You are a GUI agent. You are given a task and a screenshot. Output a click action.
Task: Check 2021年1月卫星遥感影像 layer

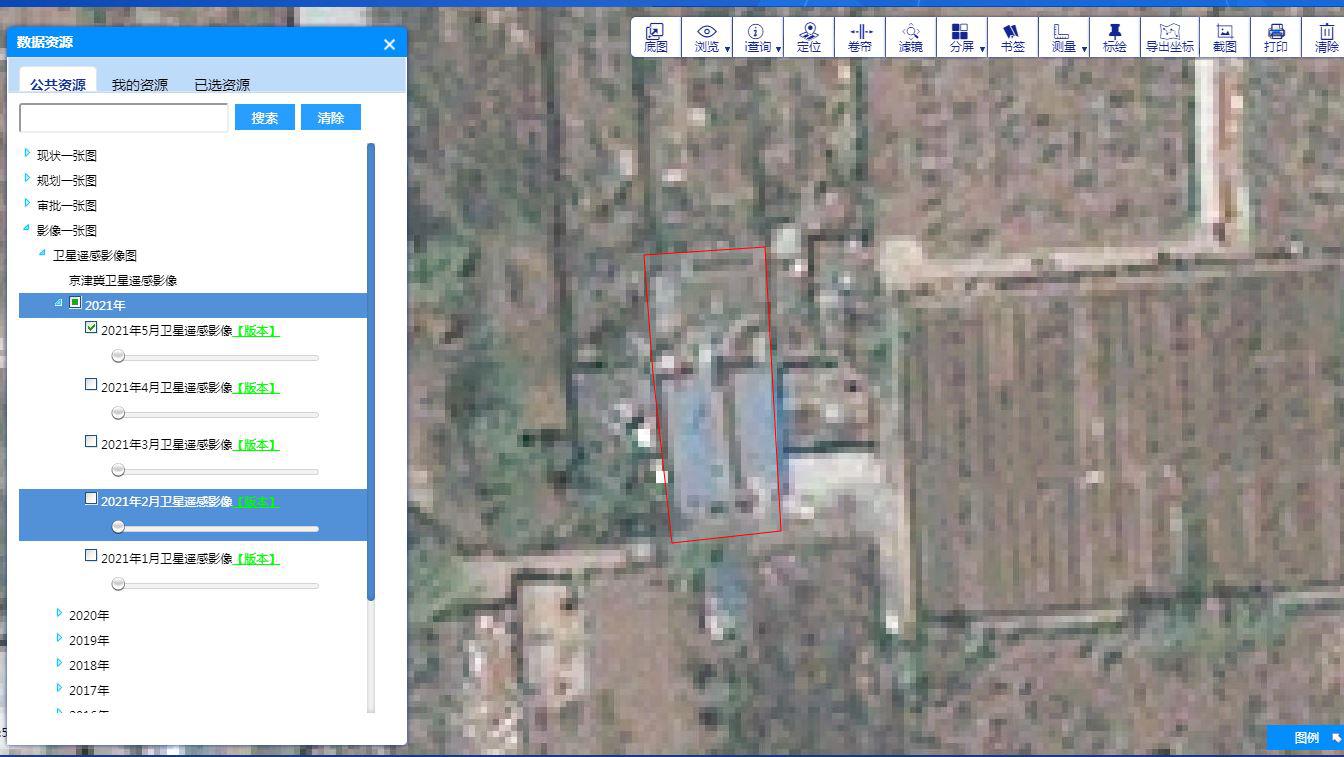pos(92,555)
